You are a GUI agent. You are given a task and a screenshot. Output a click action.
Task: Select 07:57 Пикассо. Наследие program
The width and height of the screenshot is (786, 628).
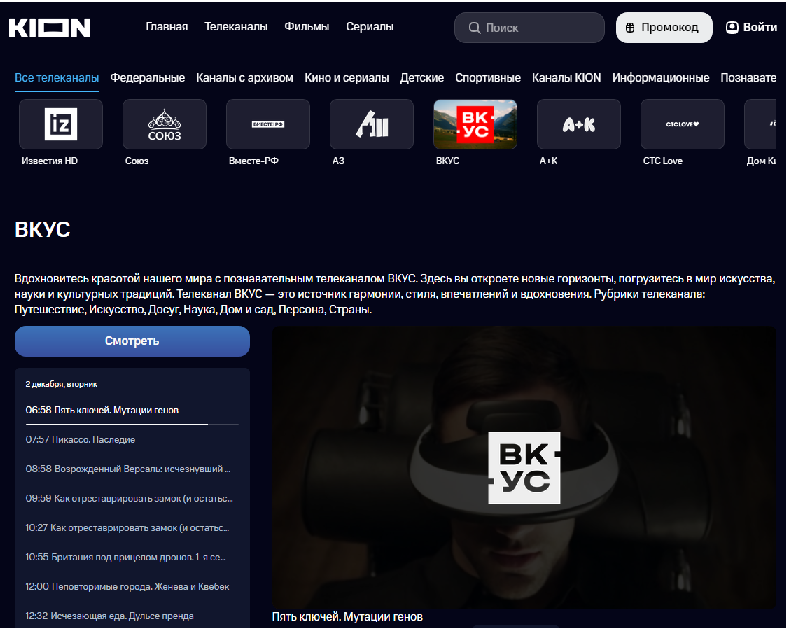click(x=80, y=440)
